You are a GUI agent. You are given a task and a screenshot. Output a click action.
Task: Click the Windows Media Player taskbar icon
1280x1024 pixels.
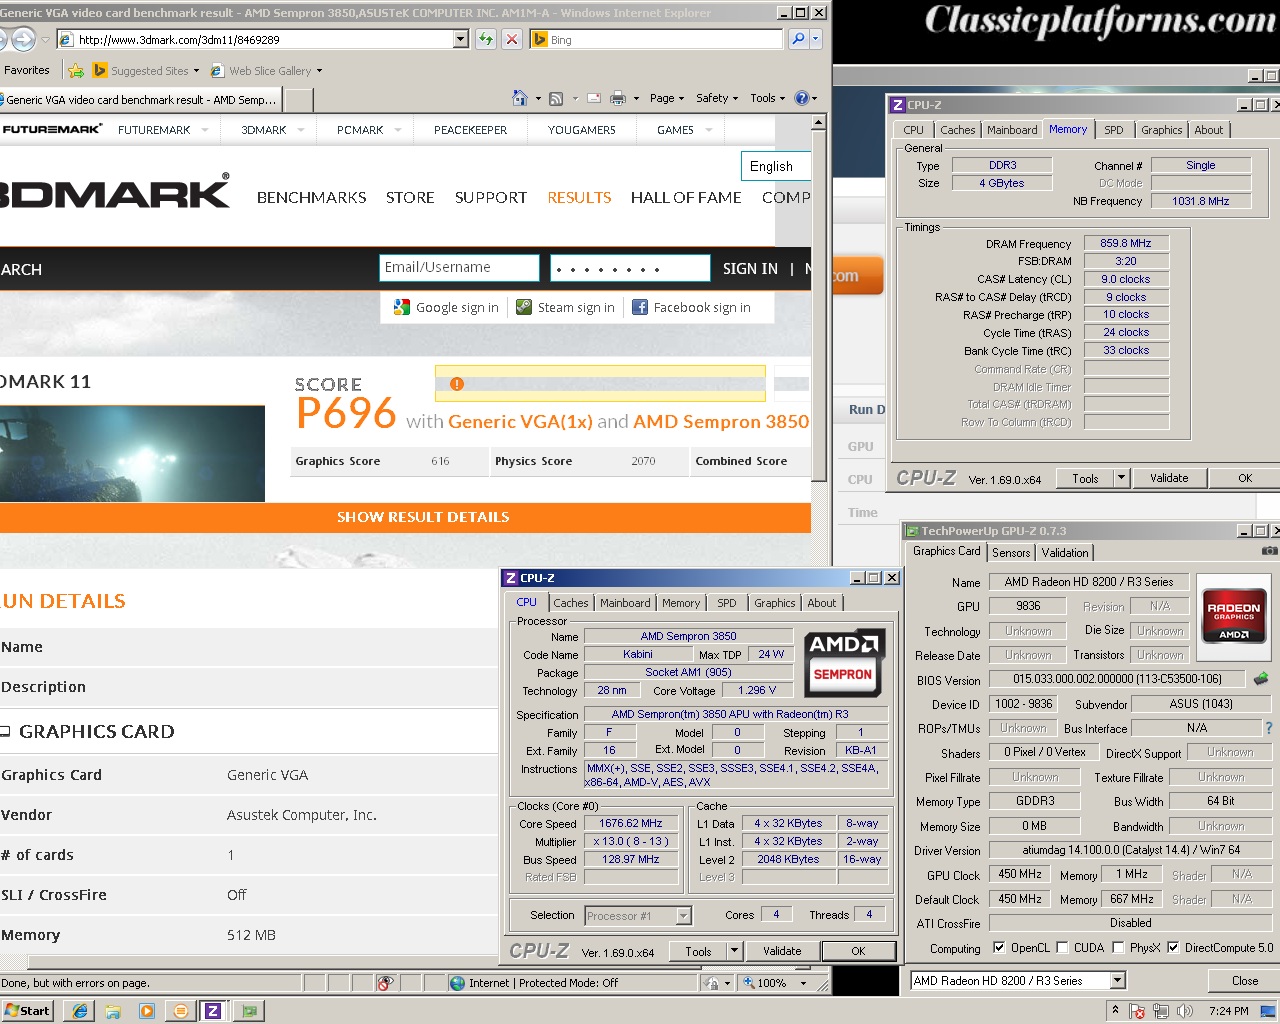(146, 1011)
